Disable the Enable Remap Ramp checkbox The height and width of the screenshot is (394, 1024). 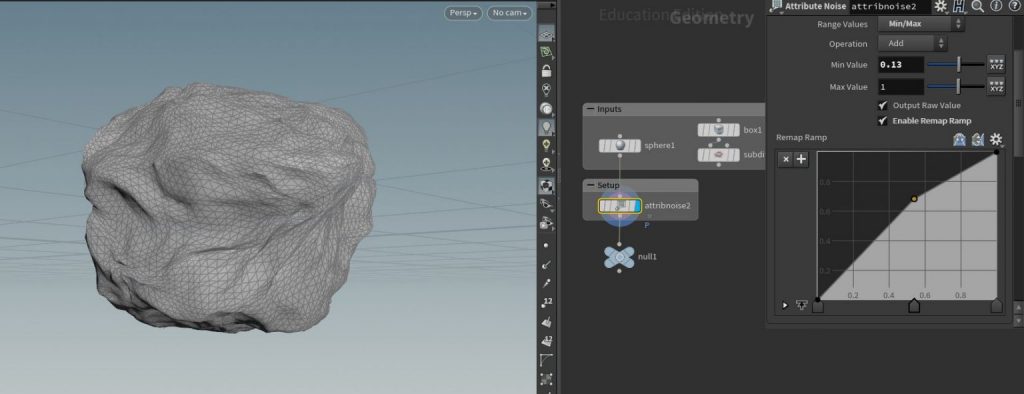click(x=883, y=121)
